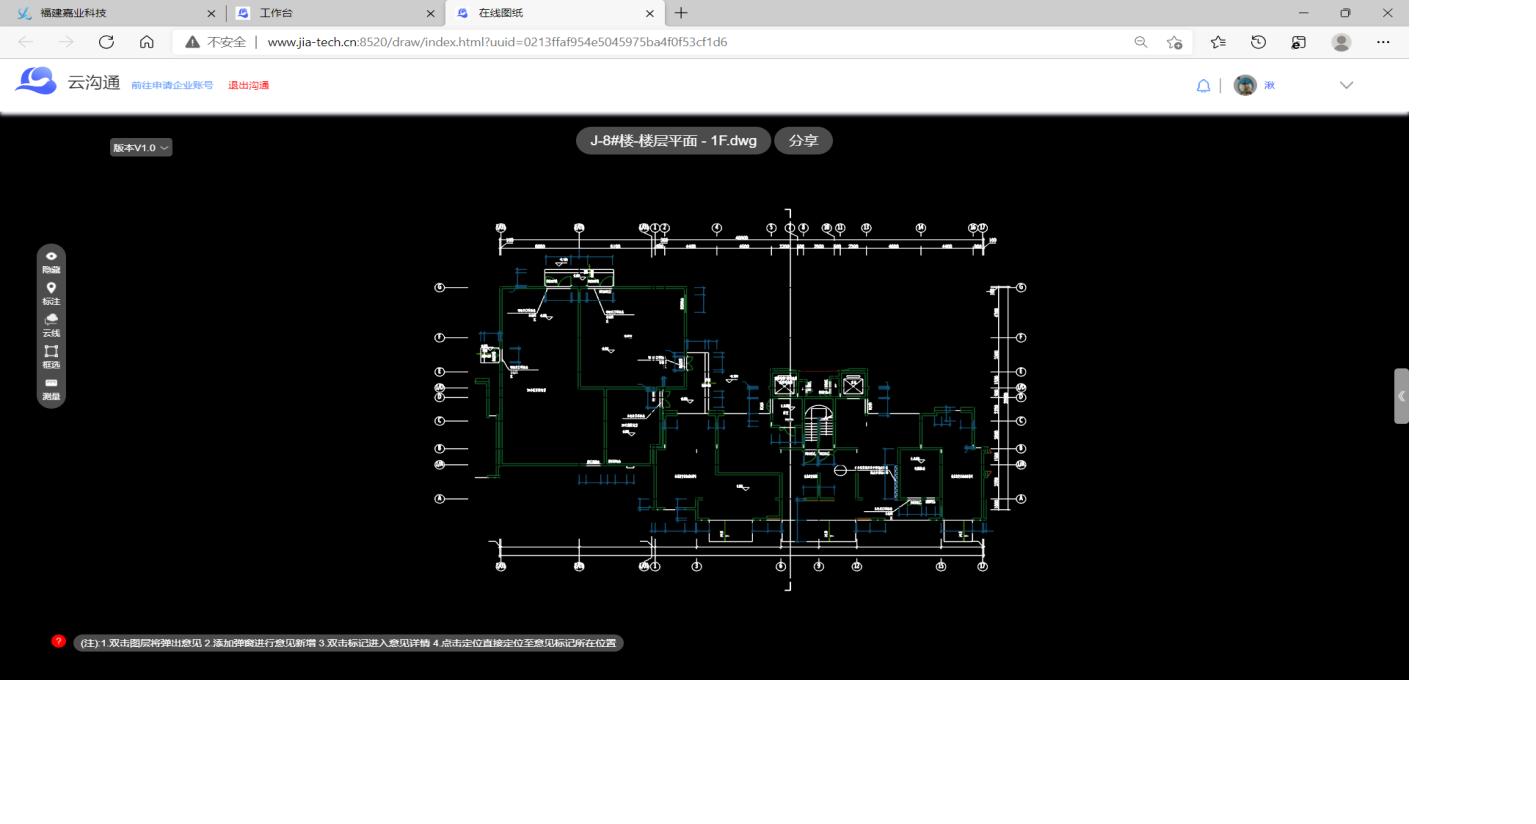The width and height of the screenshot is (1536, 824).
Task: Expand the user account chevron menu
Action: [1346, 86]
